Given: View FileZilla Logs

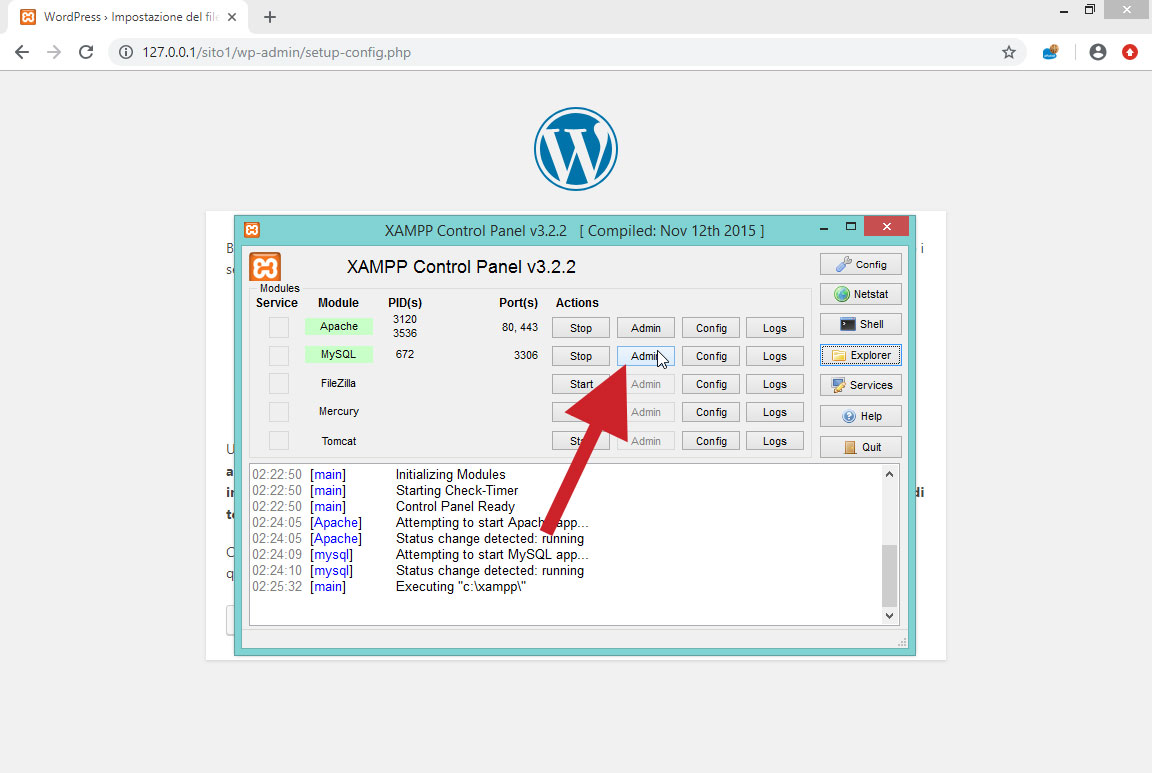Looking at the screenshot, I should coord(774,384).
